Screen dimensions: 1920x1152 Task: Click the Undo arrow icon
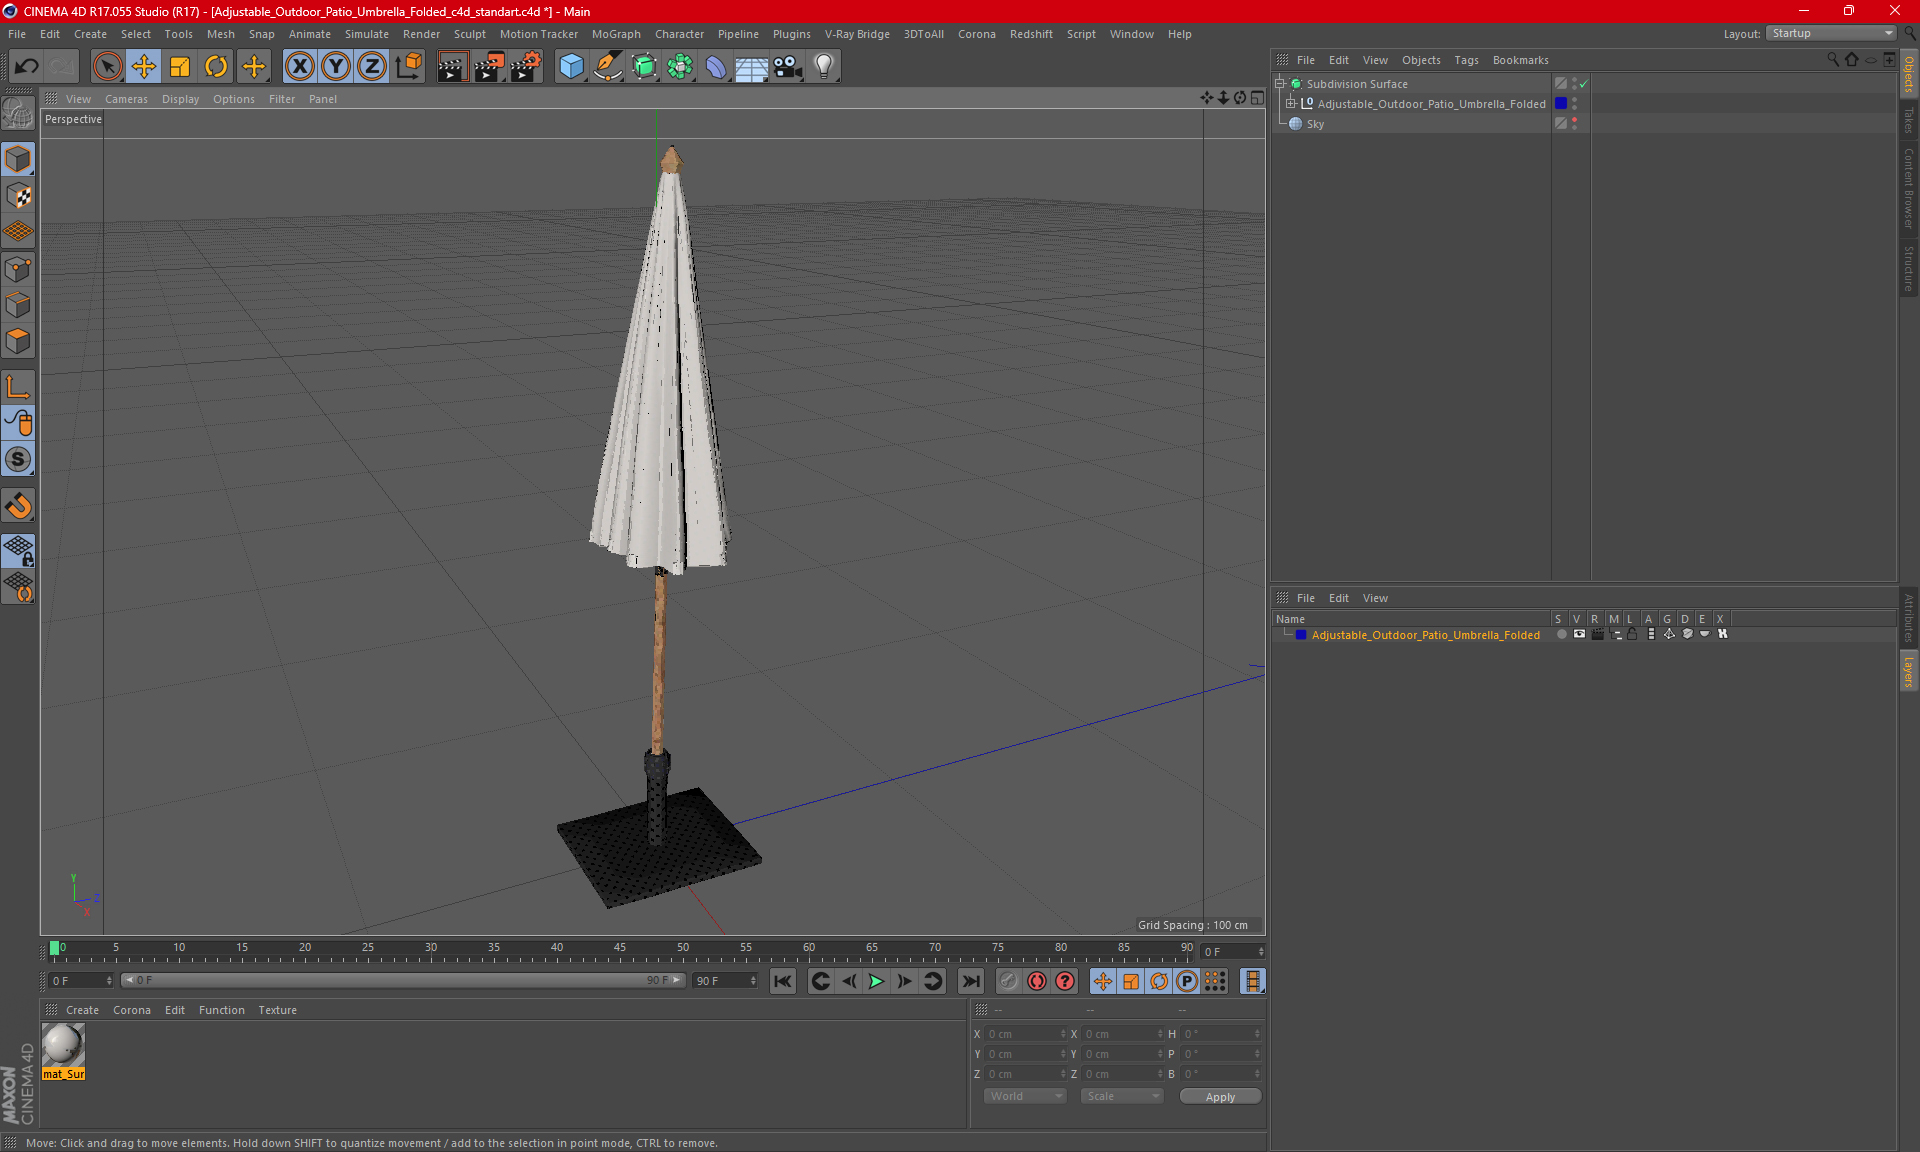pyautogui.click(x=27, y=67)
